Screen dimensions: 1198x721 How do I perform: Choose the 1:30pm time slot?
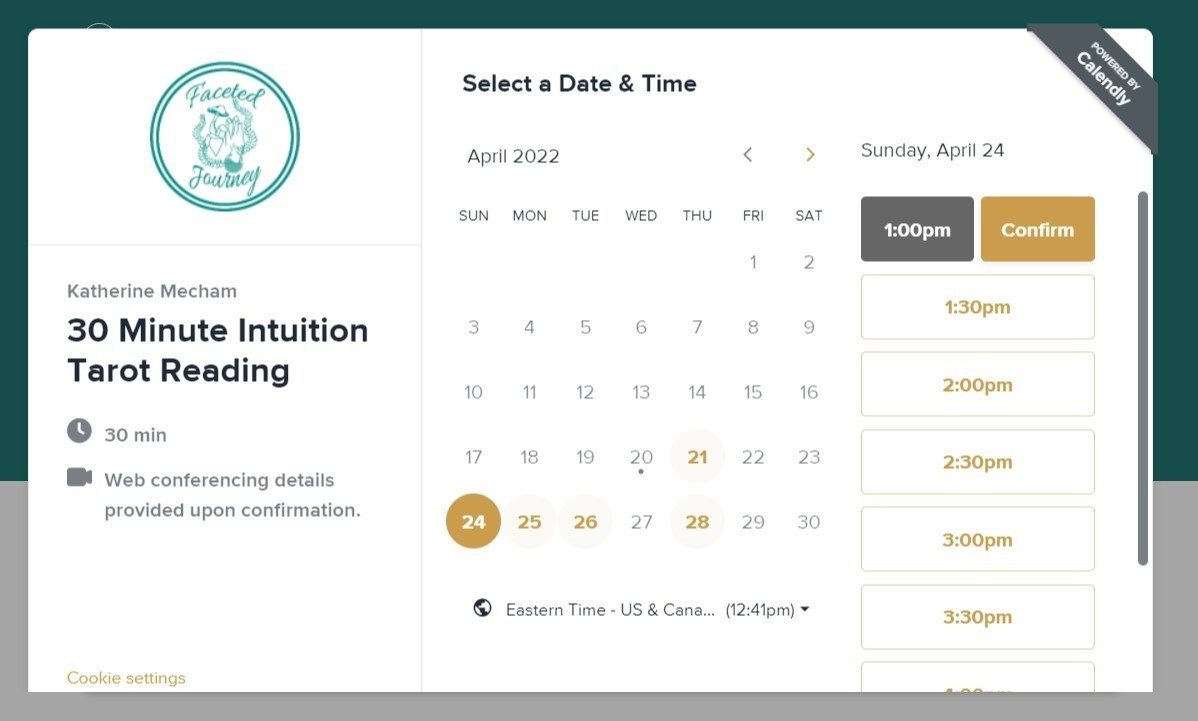977,307
